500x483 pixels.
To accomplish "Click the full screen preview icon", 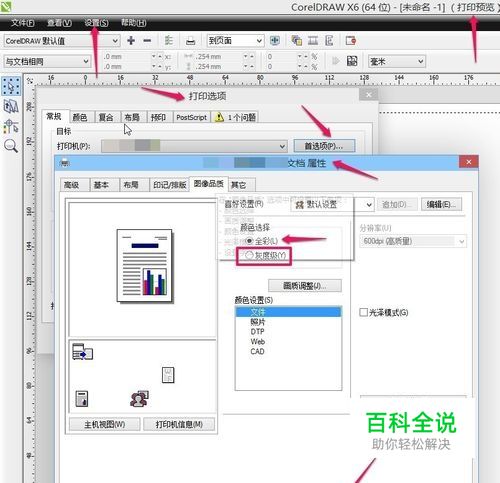I will (274, 41).
